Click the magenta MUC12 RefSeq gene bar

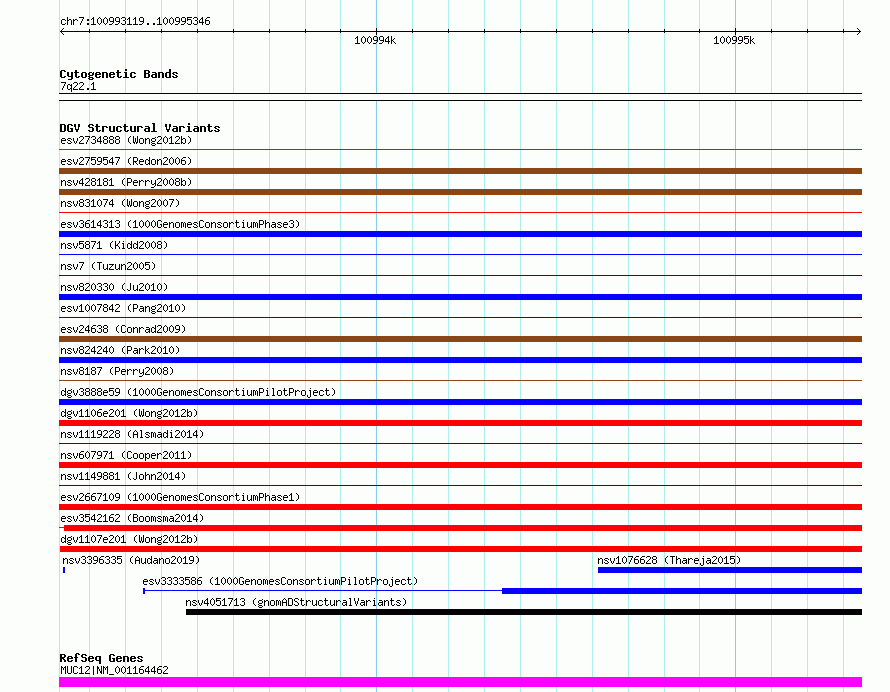pyautogui.click(x=460, y=682)
